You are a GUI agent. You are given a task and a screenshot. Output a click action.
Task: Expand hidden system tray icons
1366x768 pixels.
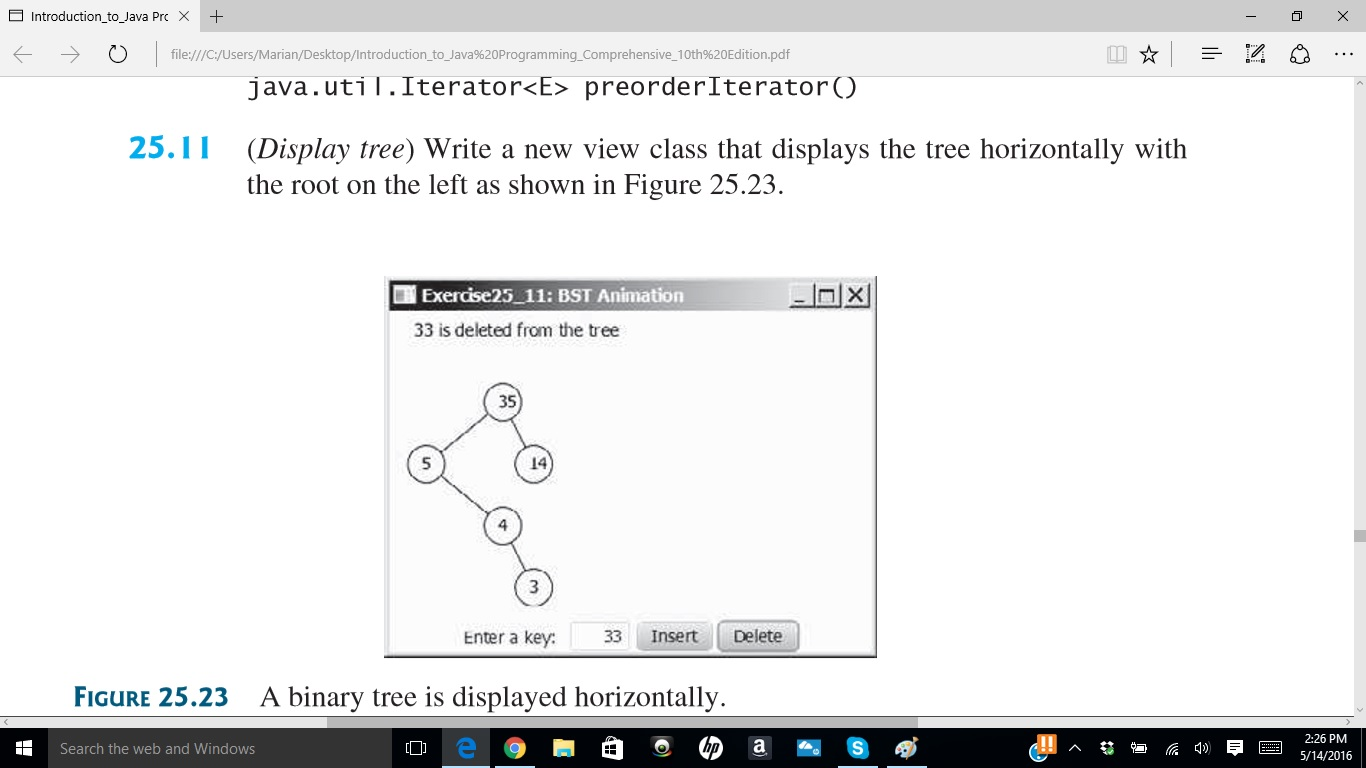1075,748
